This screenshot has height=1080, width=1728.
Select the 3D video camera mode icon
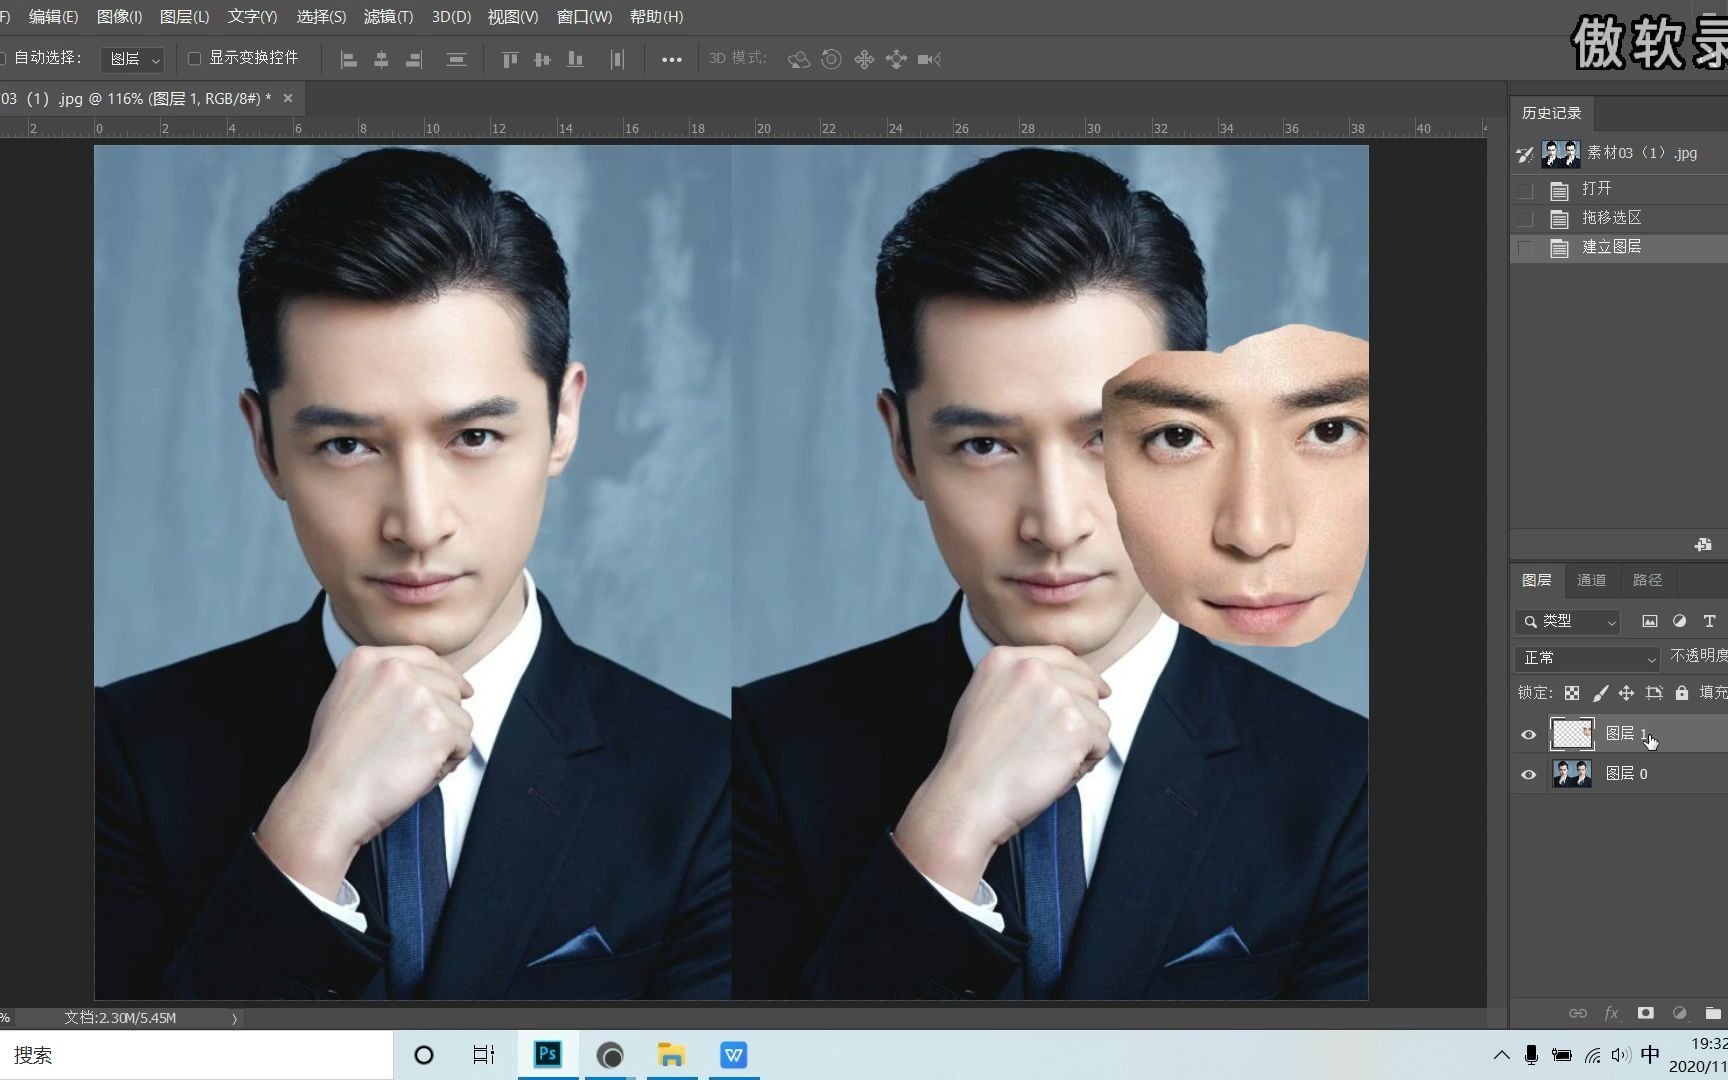929,60
